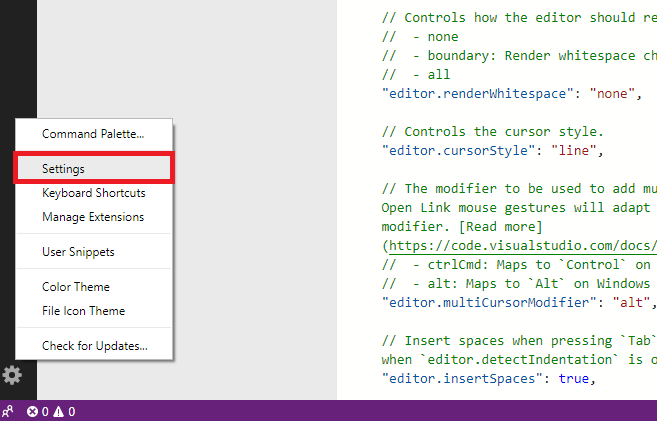Image resolution: width=657 pixels, height=421 pixels.
Task: Select File Icon Theme menu entry
Action: (x=94, y=311)
